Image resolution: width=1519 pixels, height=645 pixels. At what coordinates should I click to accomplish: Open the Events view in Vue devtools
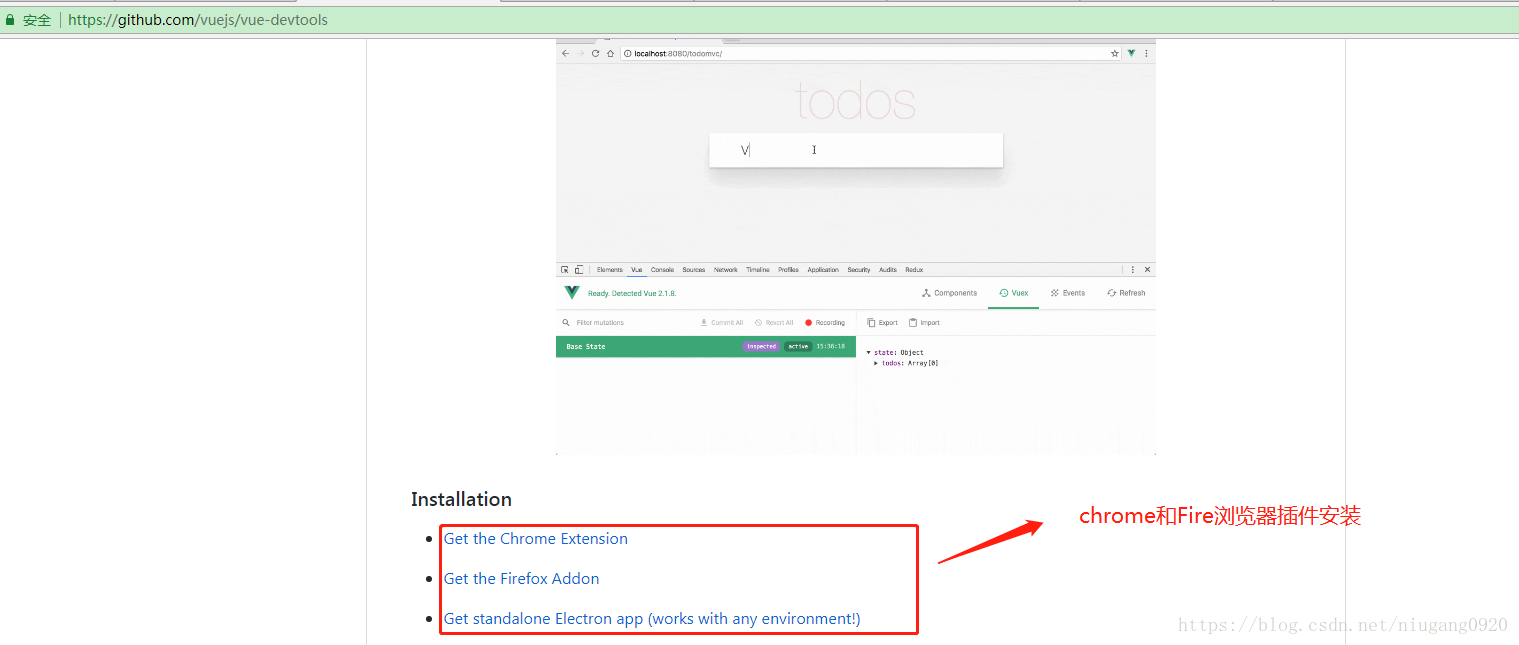pyautogui.click(x=1067, y=293)
